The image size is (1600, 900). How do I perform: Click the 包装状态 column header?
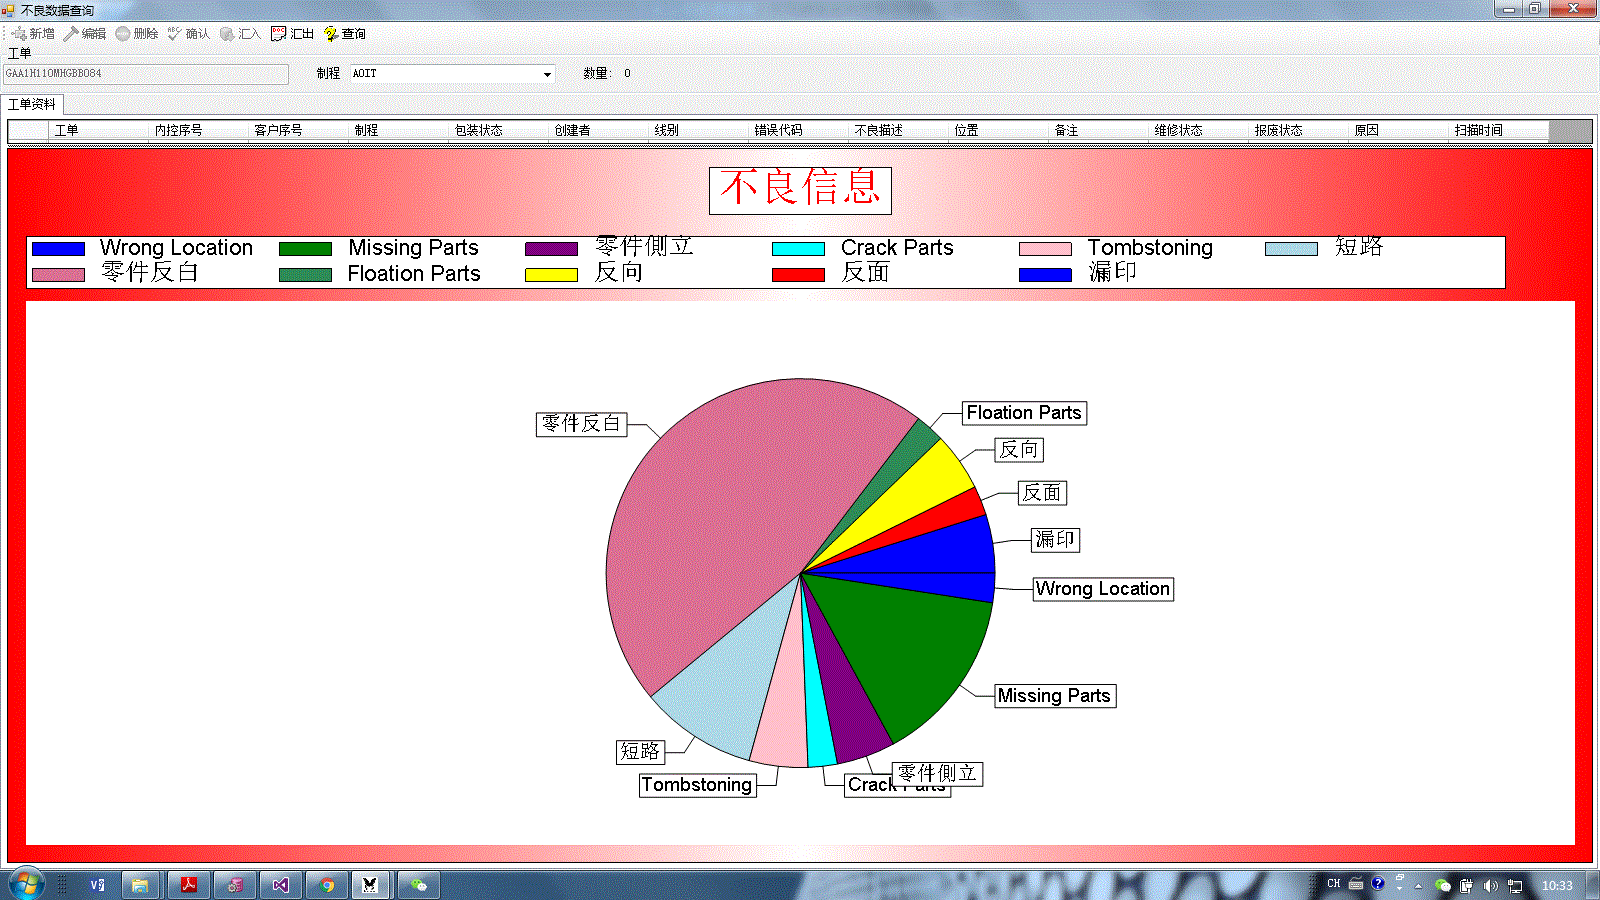click(x=498, y=131)
